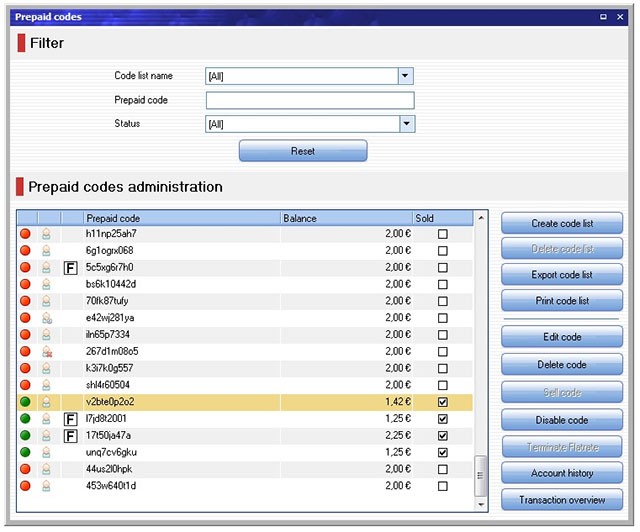Click user icon in row 267d1m08o5
Viewport: 640px width, 532px height.
(46, 351)
